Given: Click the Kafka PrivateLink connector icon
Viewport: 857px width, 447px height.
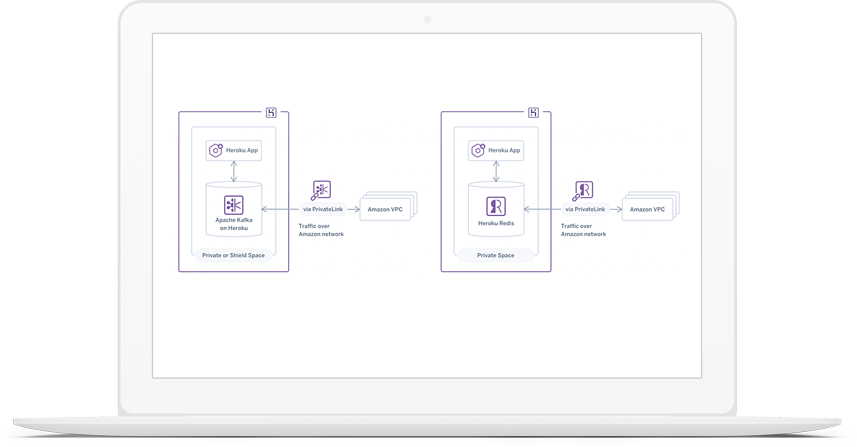Looking at the screenshot, I should pos(321,190).
